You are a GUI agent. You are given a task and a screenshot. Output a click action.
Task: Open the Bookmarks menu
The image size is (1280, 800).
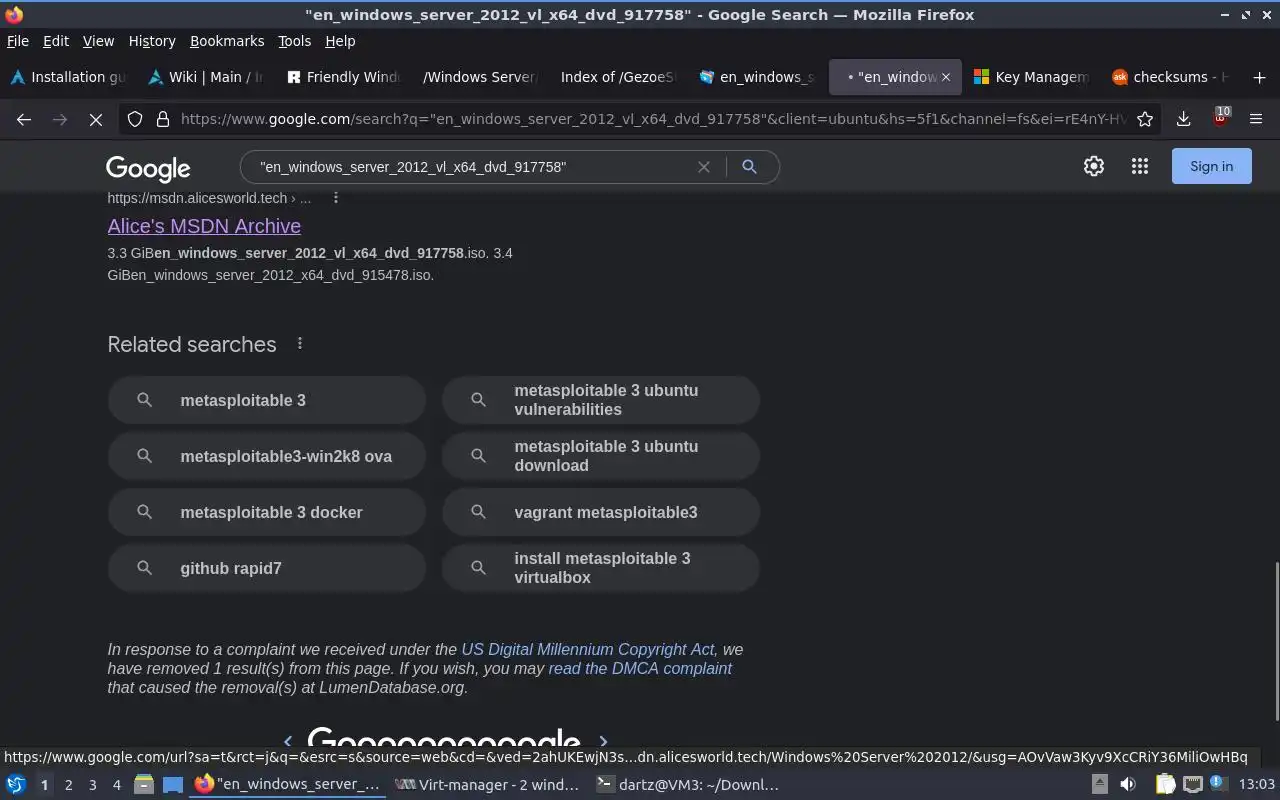coord(227,41)
